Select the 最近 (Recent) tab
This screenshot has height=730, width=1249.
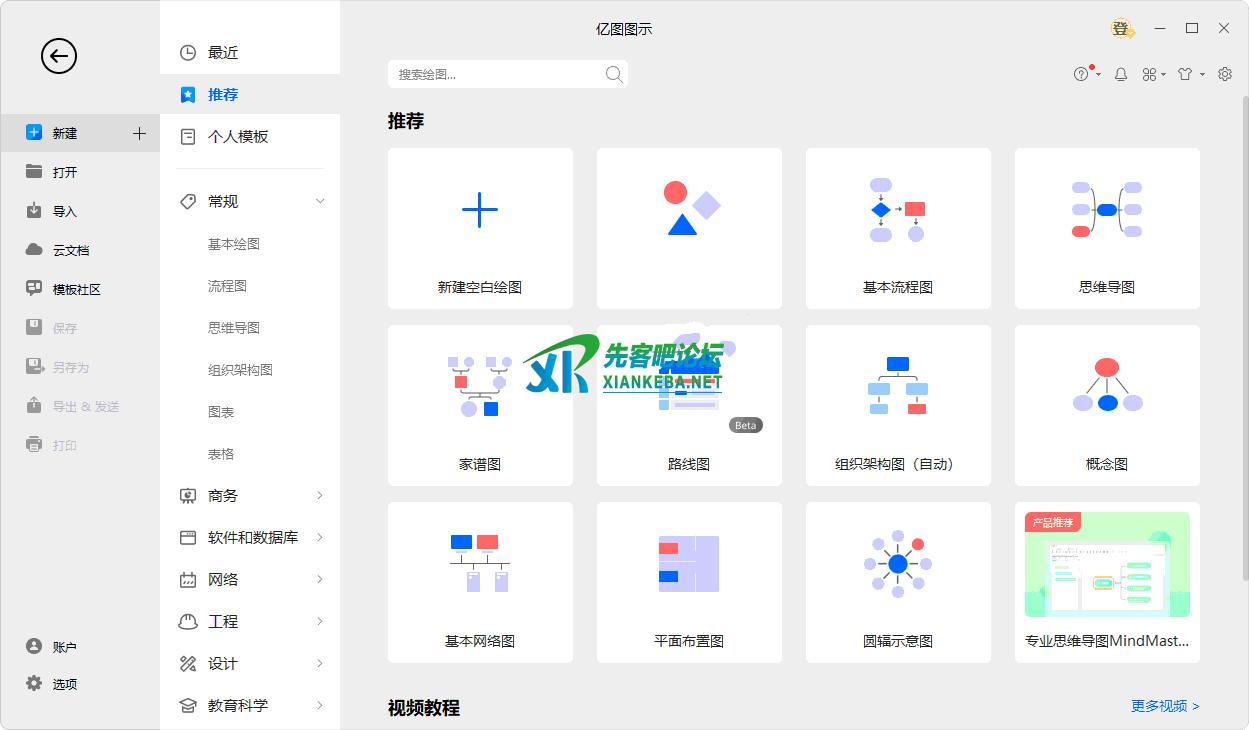[x=222, y=53]
